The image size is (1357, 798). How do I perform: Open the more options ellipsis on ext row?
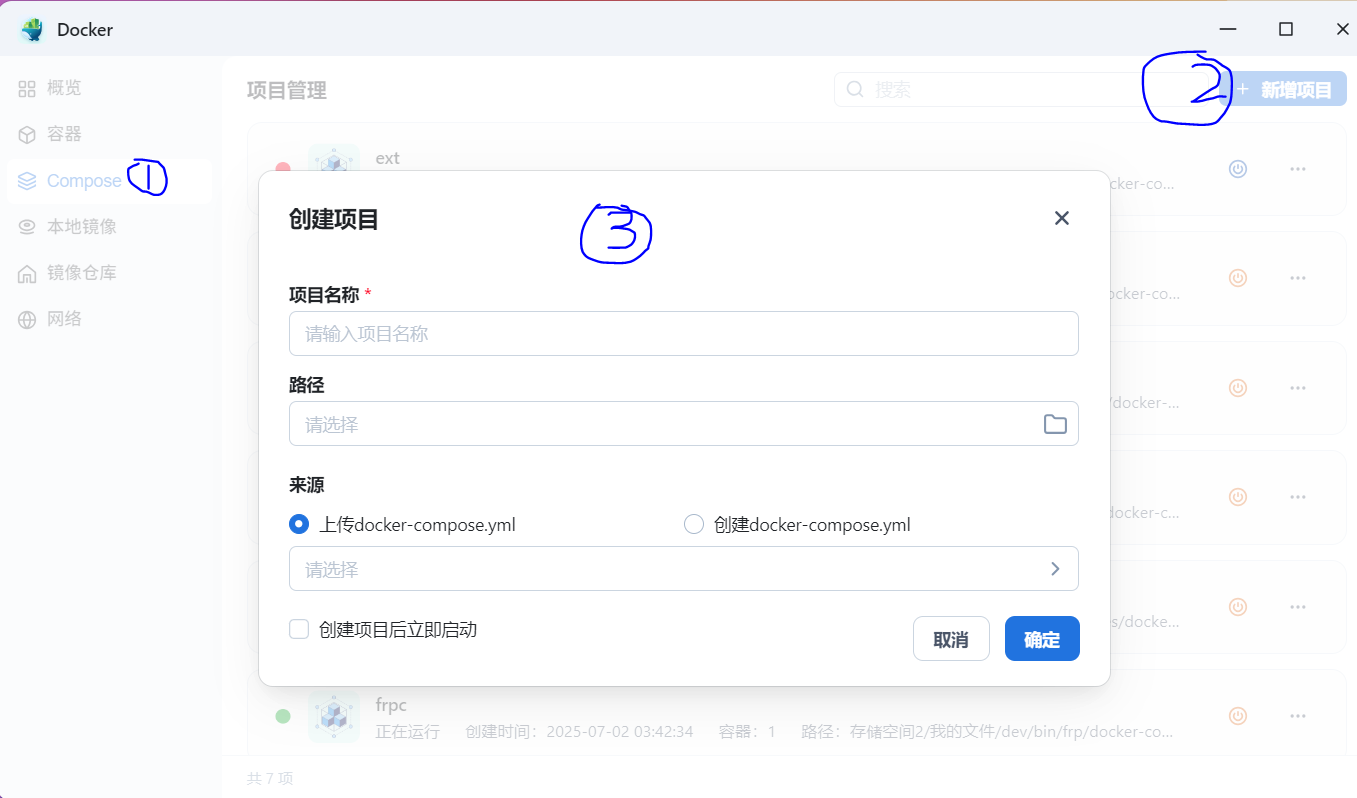coord(1298,169)
